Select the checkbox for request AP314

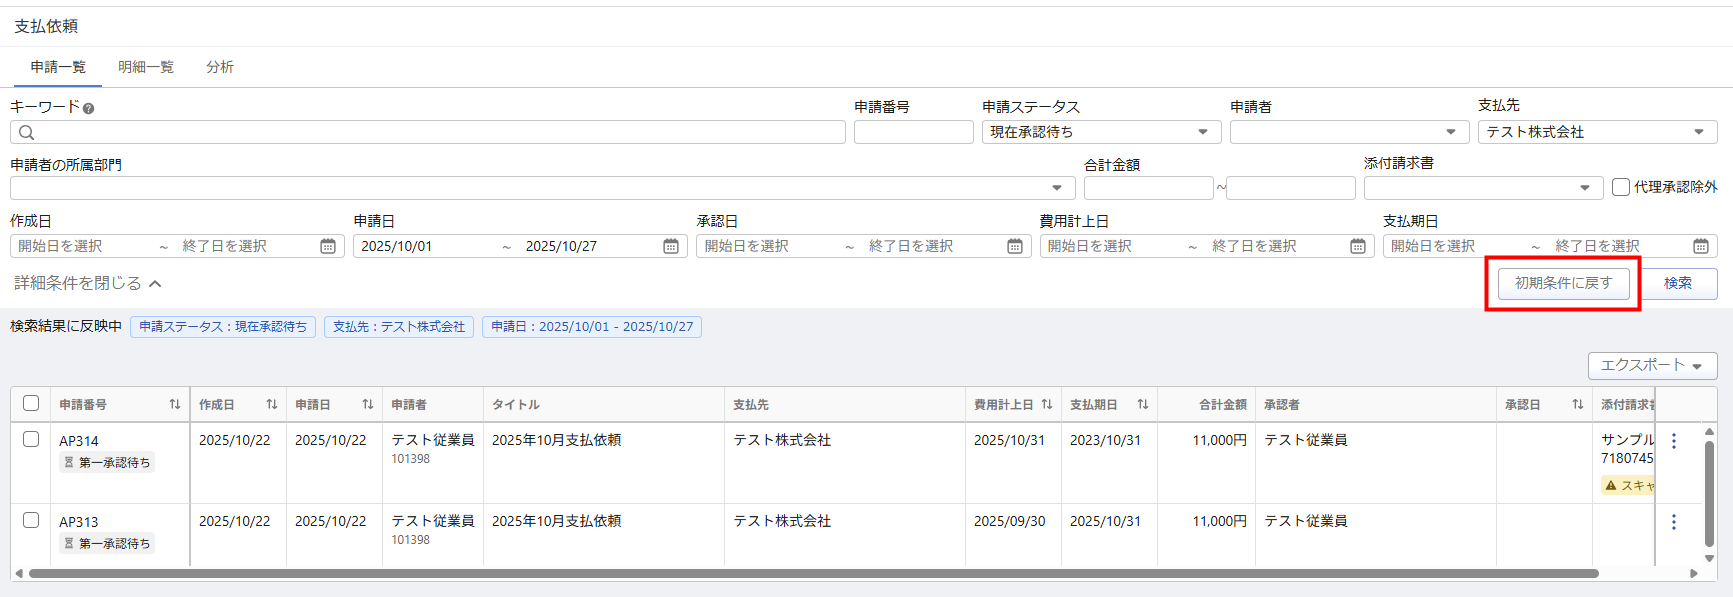point(31,439)
